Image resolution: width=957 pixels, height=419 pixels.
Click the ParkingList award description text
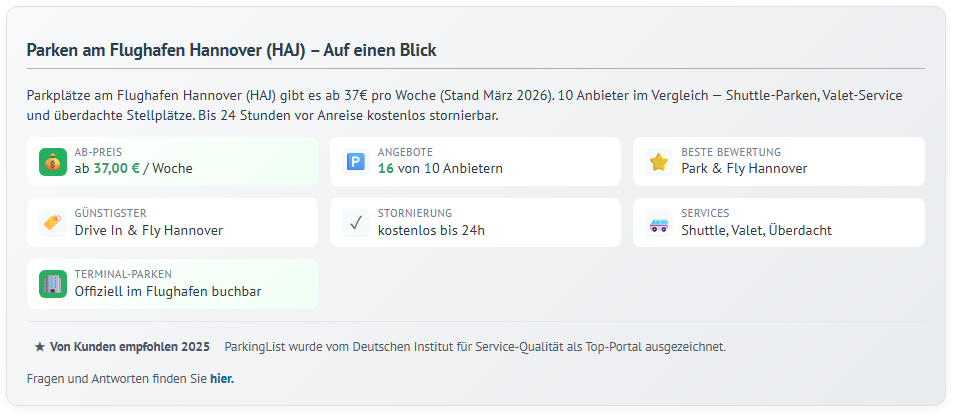click(x=475, y=347)
